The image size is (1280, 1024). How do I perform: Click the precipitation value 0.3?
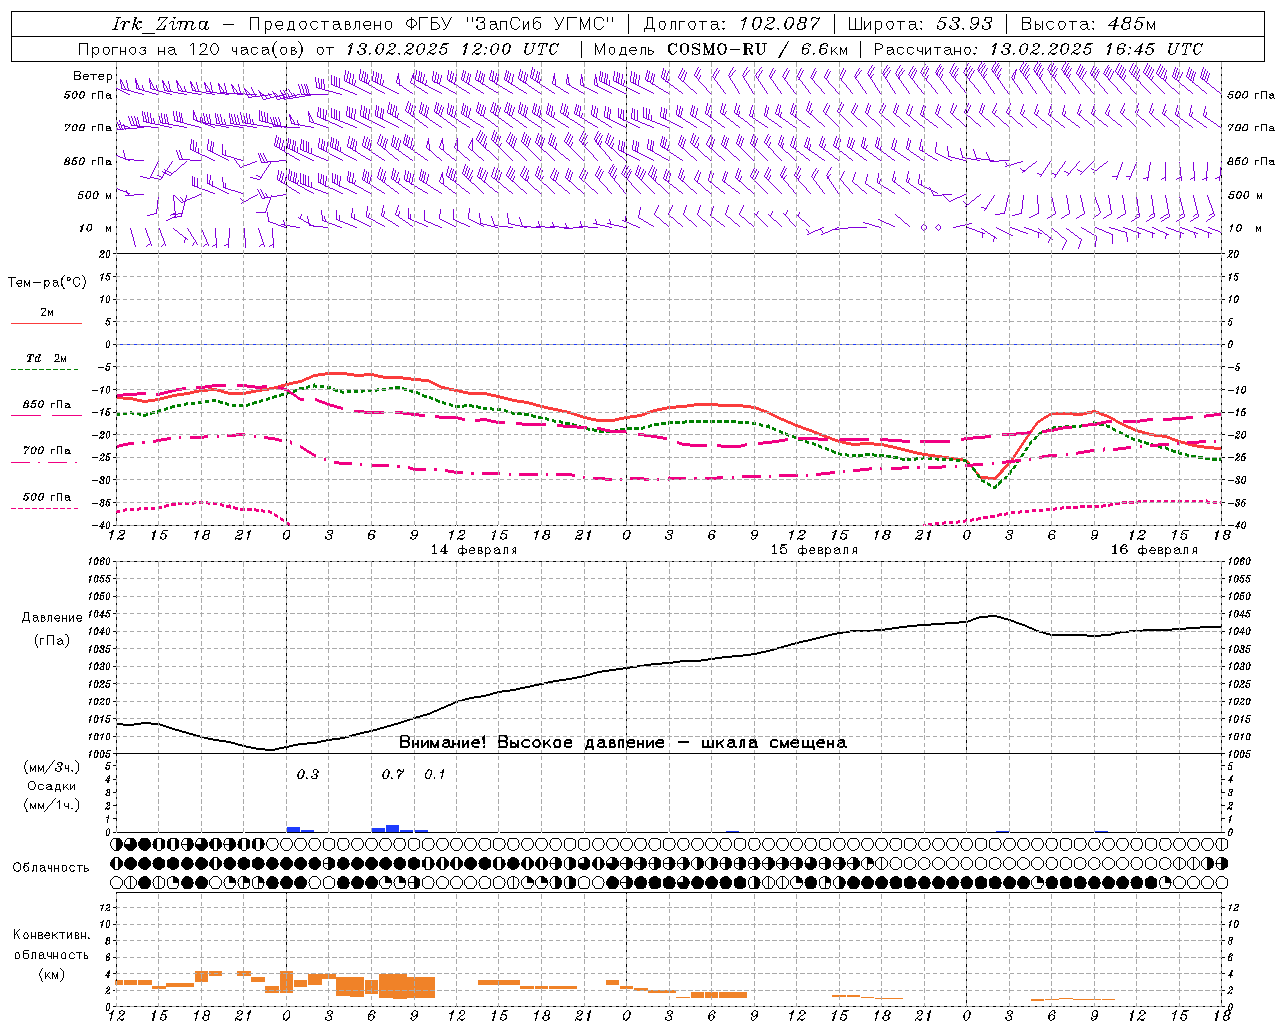coord(308,774)
